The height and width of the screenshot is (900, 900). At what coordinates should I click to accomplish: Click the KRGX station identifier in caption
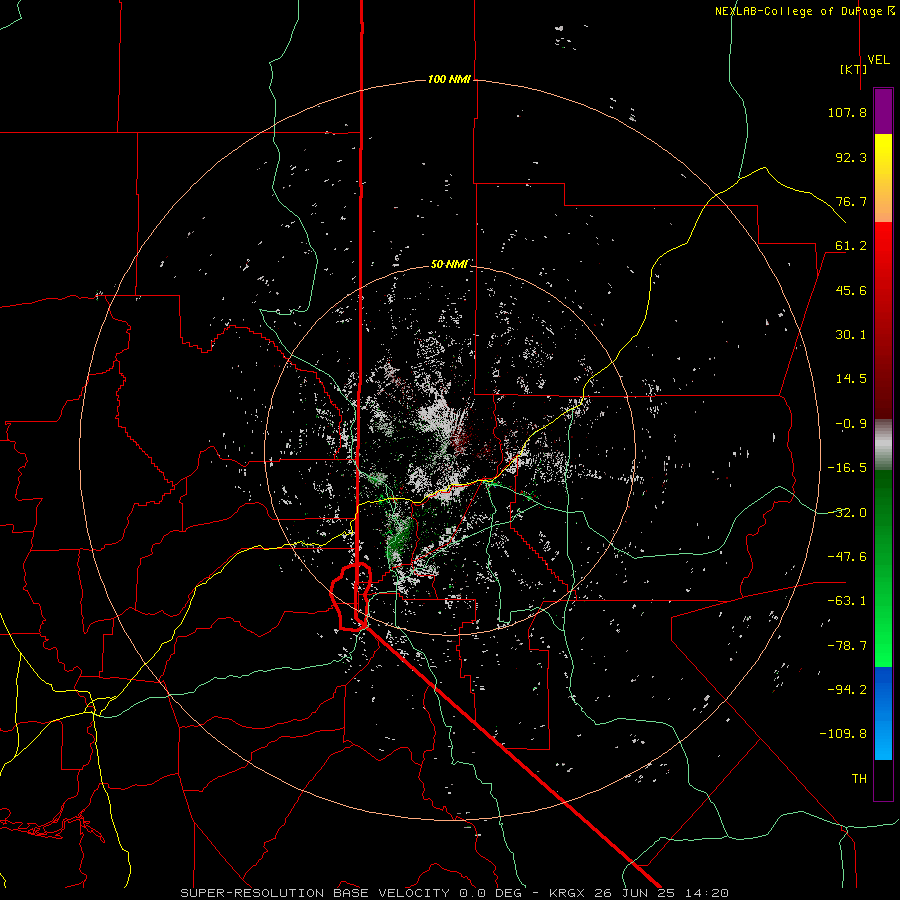(x=567, y=893)
